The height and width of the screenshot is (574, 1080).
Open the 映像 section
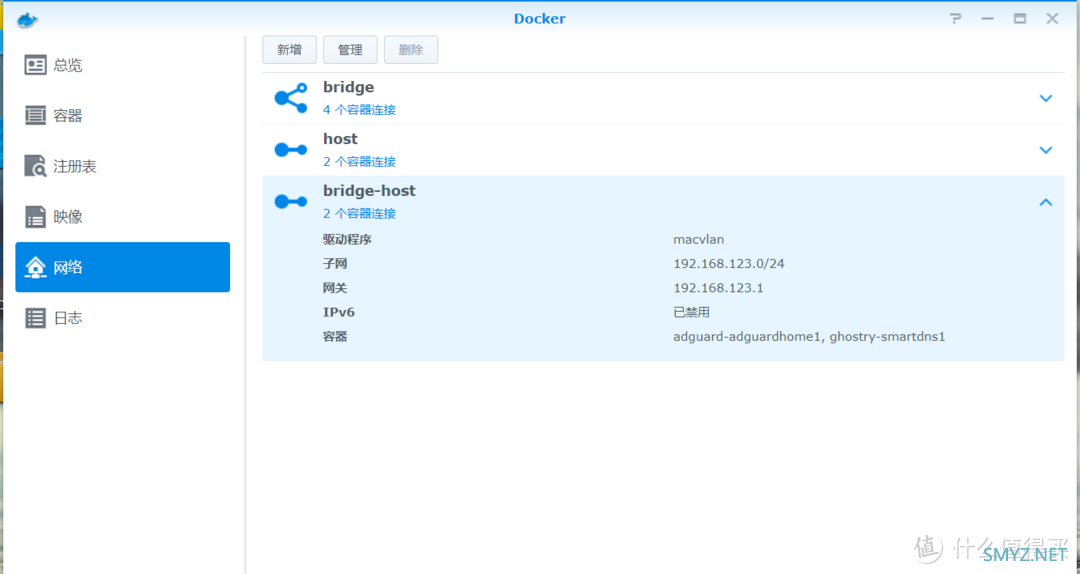point(123,216)
